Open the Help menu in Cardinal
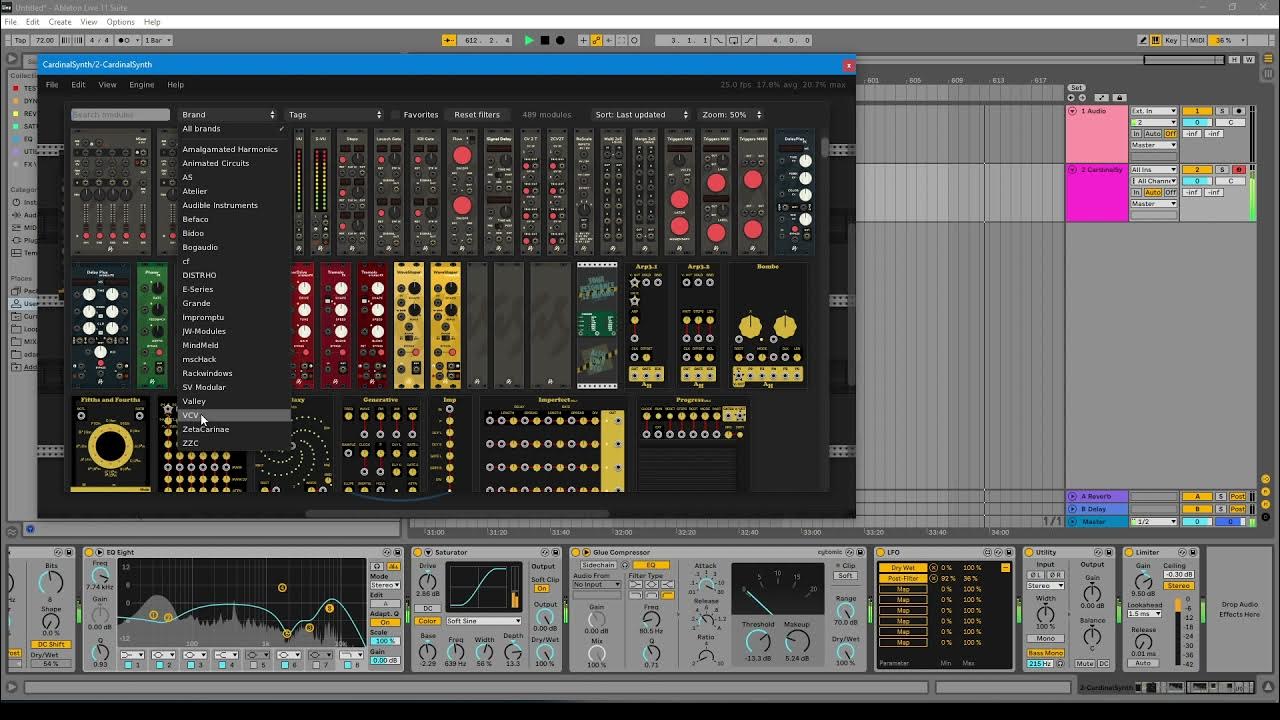 [x=175, y=85]
